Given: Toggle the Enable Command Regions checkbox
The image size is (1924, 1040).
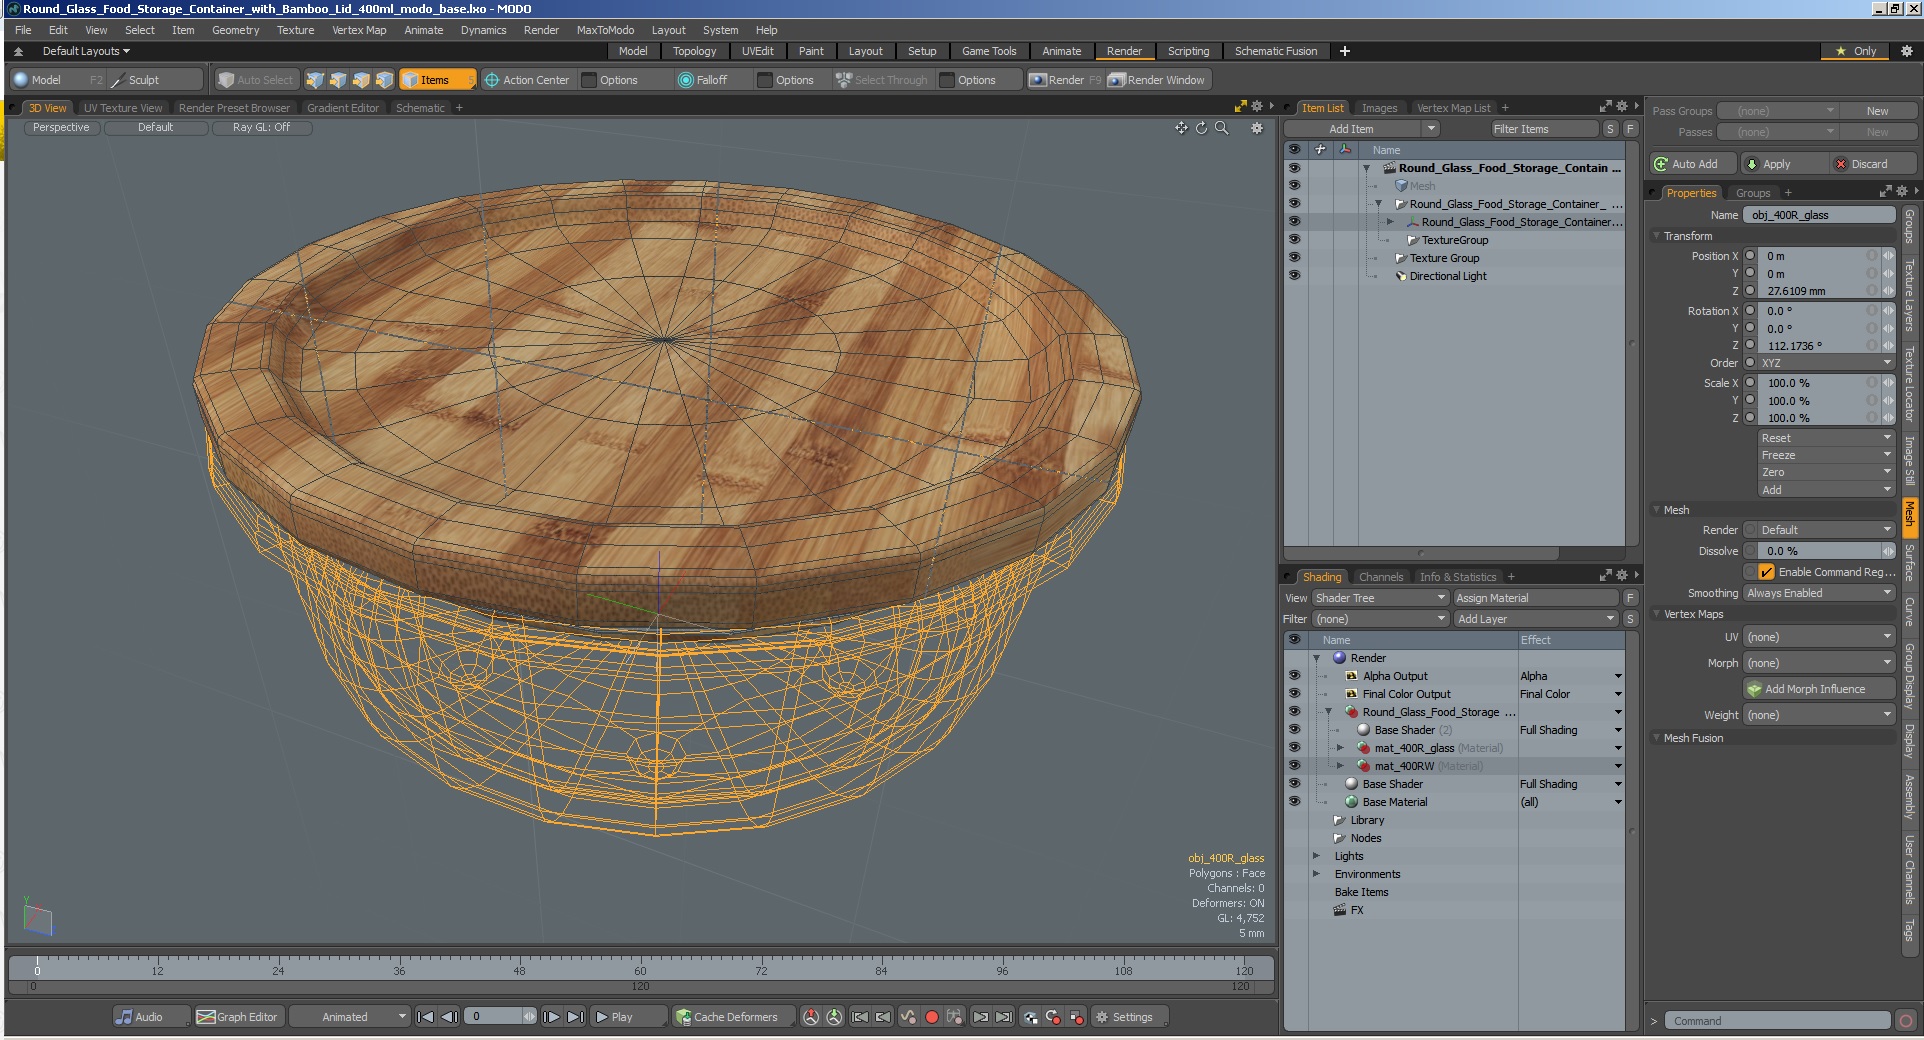Looking at the screenshot, I should tap(1766, 572).
